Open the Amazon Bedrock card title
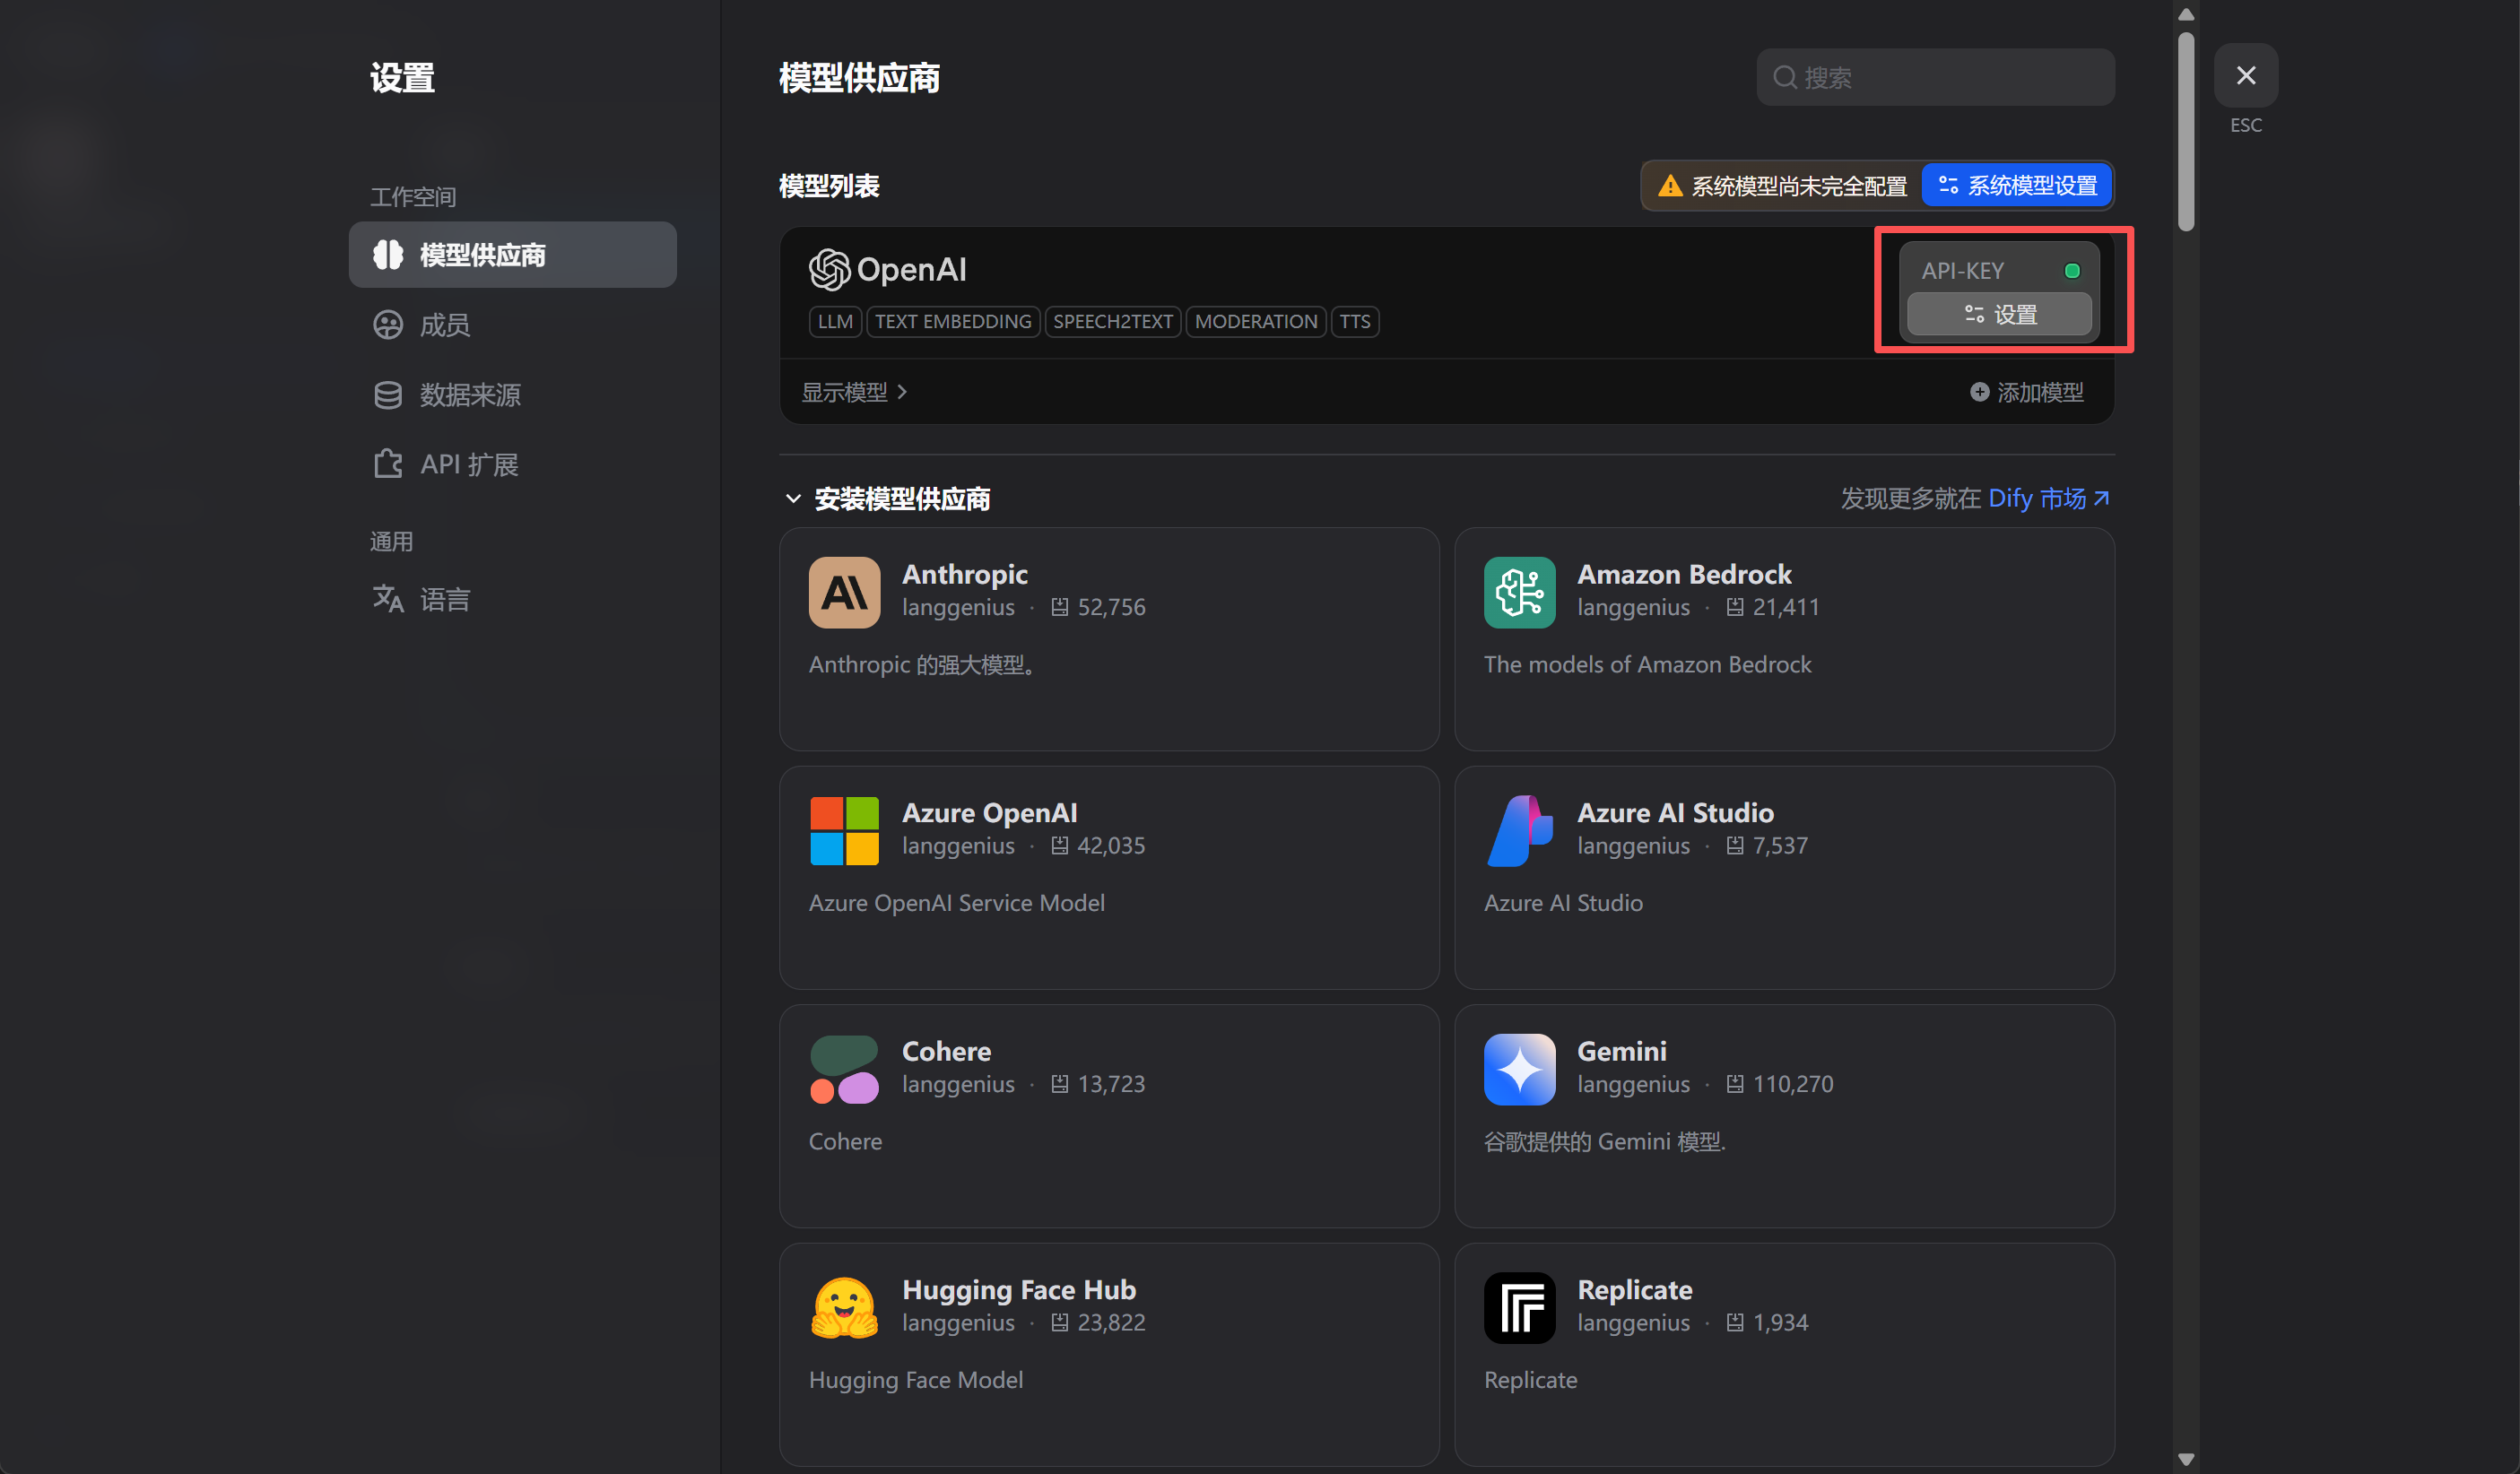Image resolution: width=2520 pixels, height=1474 pixels. pyautogui.click(x=1684, y=574)
